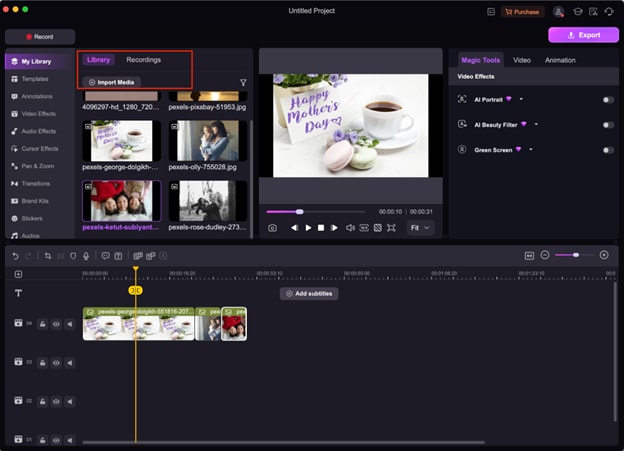Select the Magic Tools tab
Screen dimensions: 624x451
pyautogui.click(x=480, y=60)
